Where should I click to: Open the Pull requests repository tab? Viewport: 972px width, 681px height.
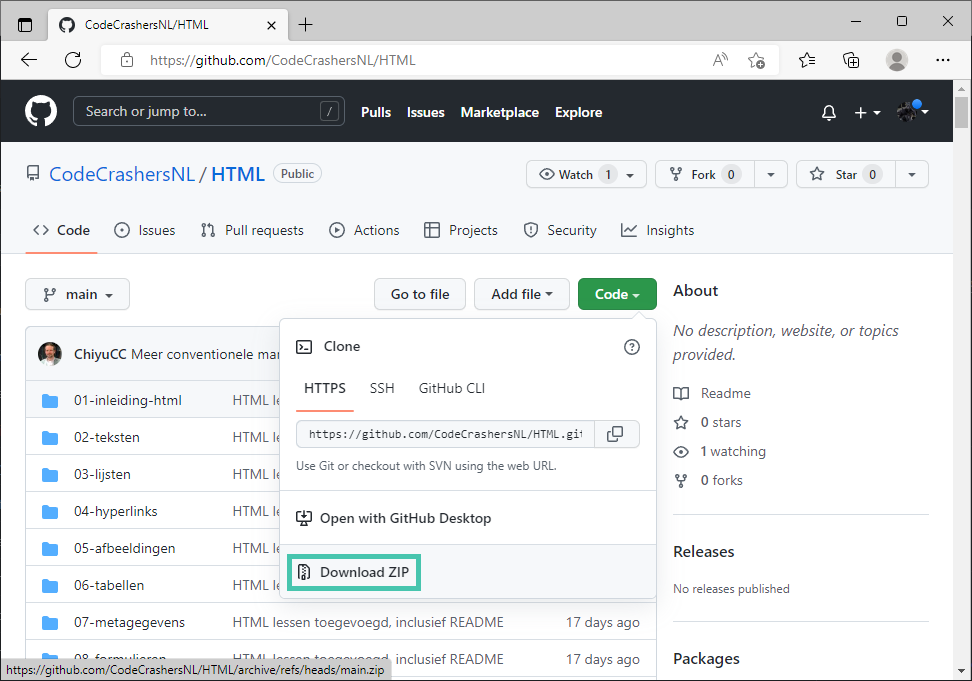(252, 231)
